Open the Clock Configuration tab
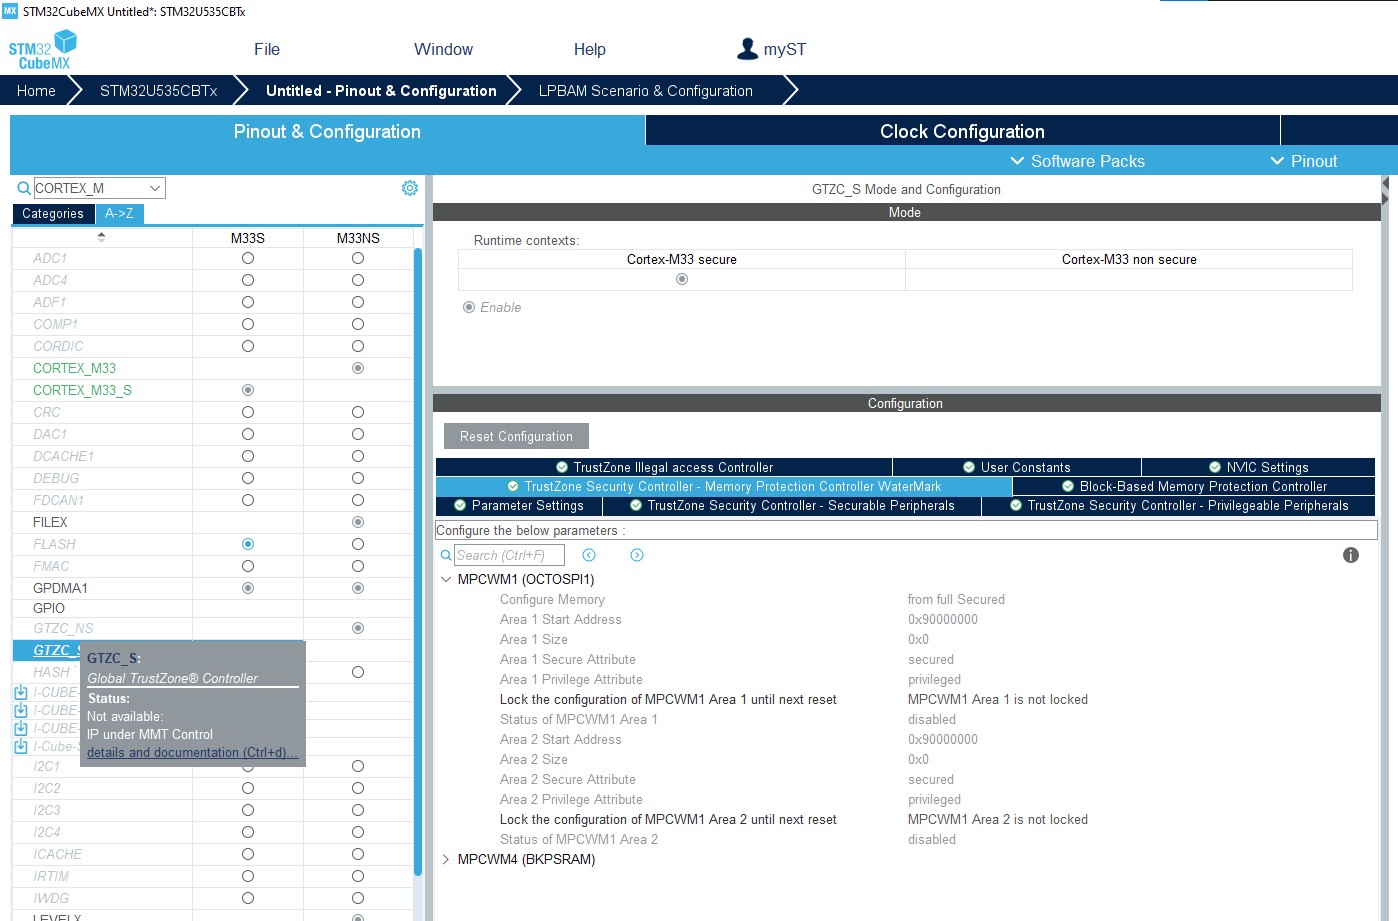This screenshot has height=921, width=1398. [x=962, y=131]
